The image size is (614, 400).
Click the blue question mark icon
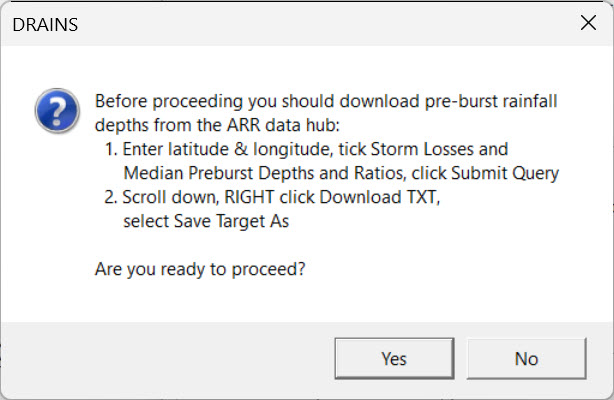click(x=57, y=111)
